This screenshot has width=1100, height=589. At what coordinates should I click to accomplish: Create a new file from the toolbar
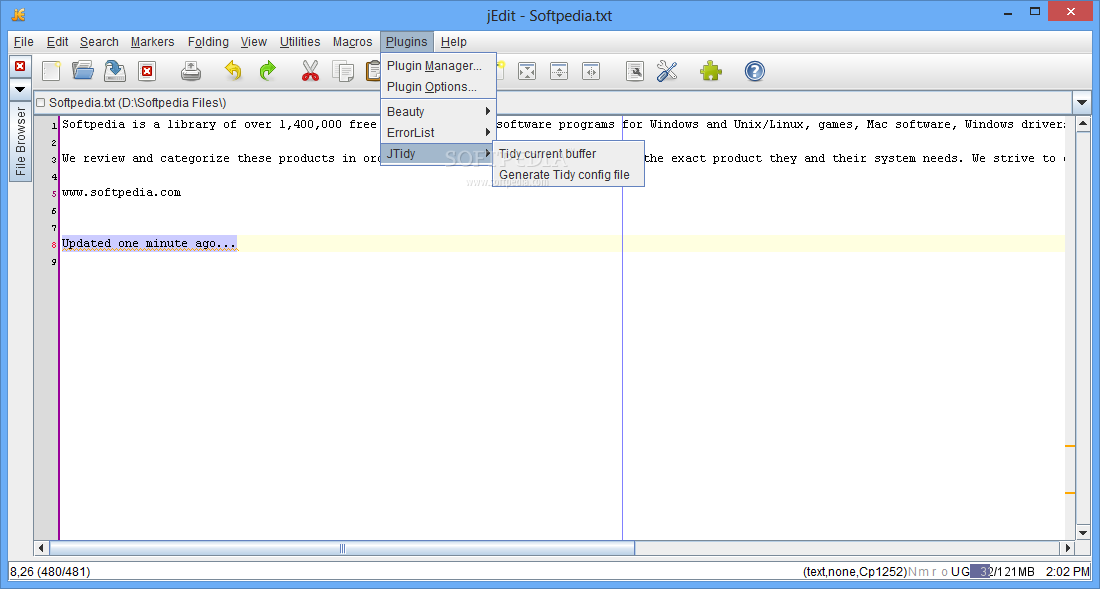click(51, 71)
